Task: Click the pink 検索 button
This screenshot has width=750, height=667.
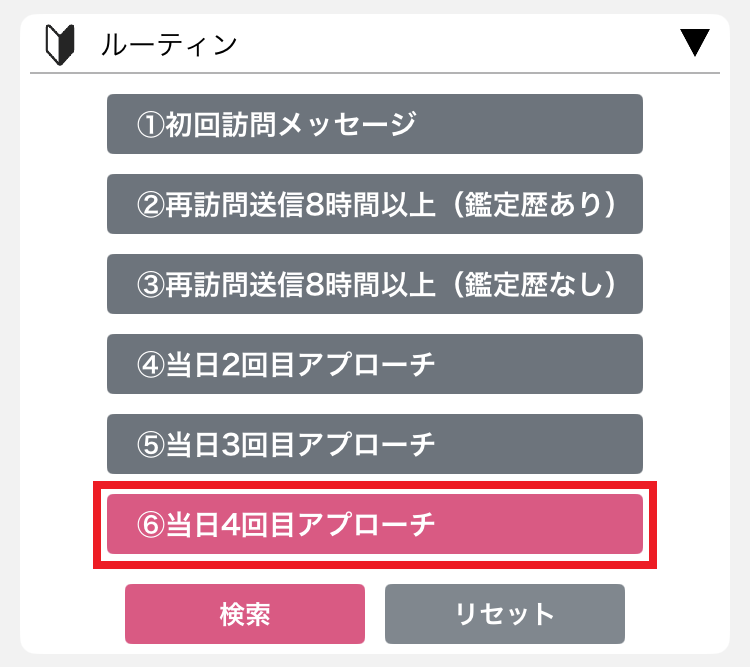Action: click(245, 614)
